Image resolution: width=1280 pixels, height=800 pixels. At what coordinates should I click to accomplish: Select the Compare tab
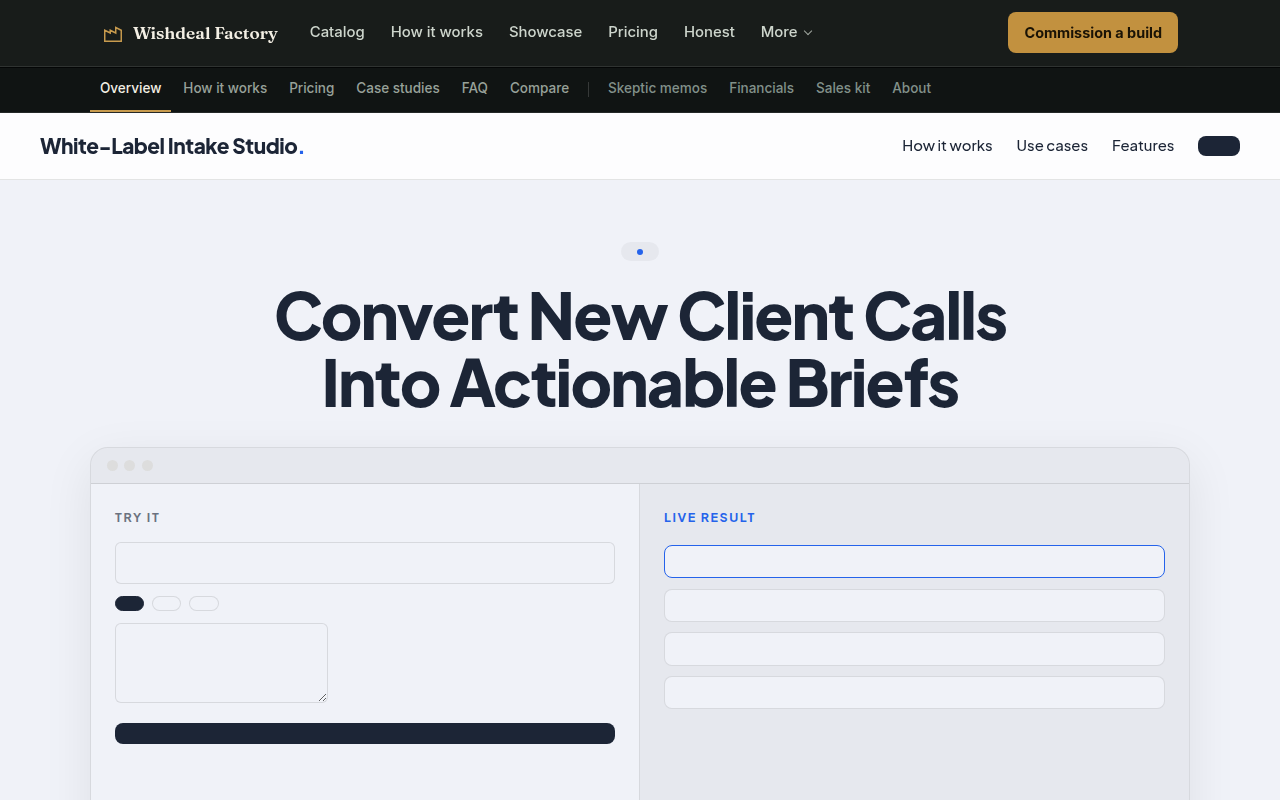539,88
